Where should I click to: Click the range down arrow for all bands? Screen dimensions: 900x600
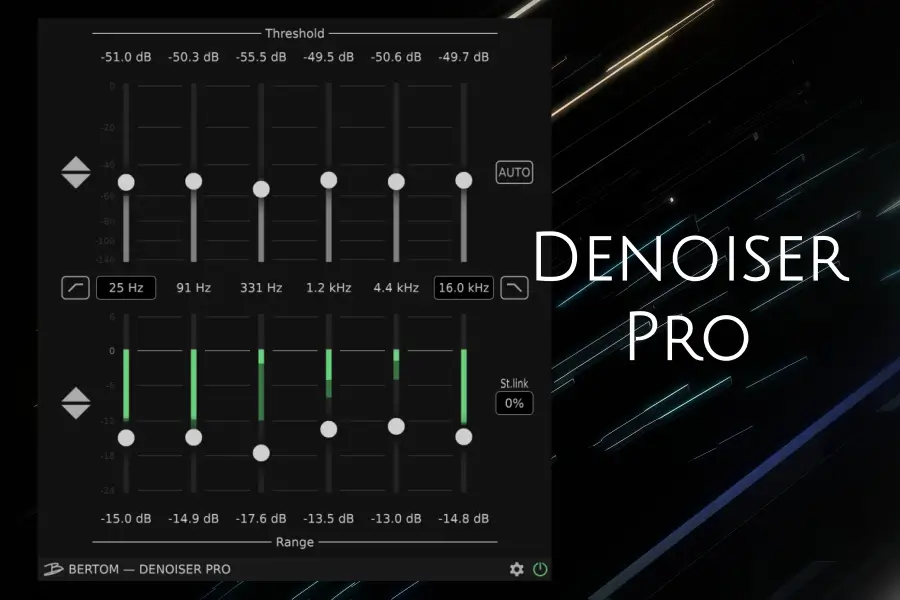(x=76, y=412)
